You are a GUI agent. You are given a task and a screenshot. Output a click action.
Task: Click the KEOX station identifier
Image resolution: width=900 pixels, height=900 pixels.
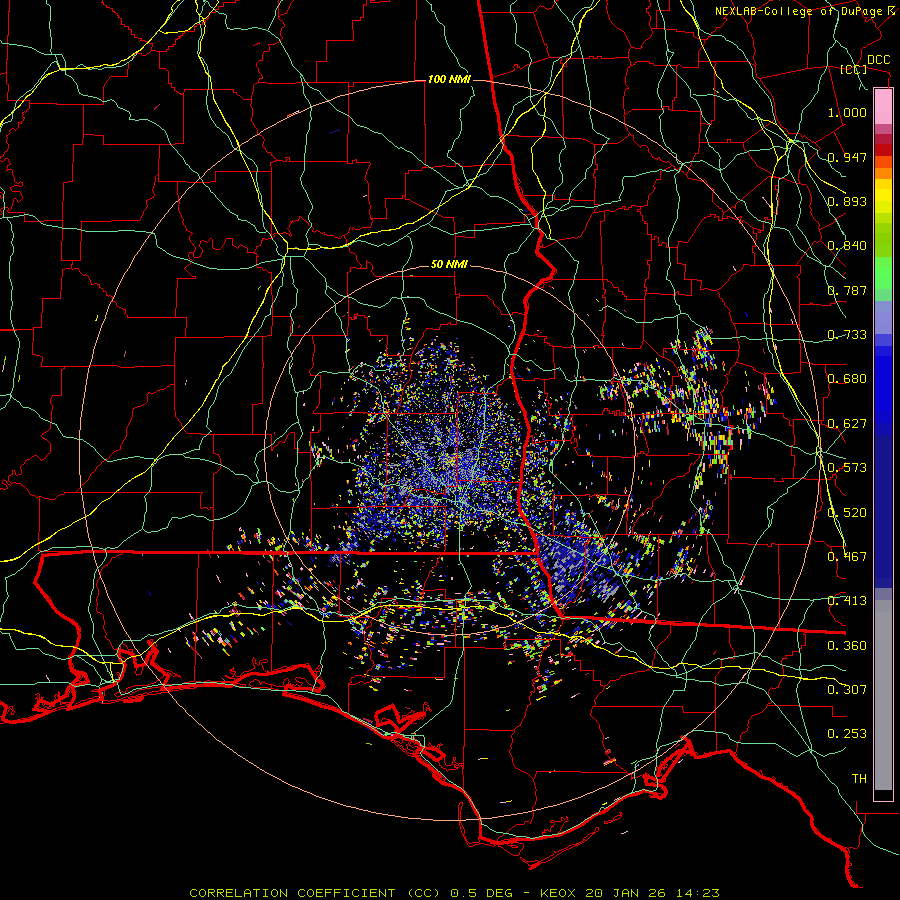[558, 893]
